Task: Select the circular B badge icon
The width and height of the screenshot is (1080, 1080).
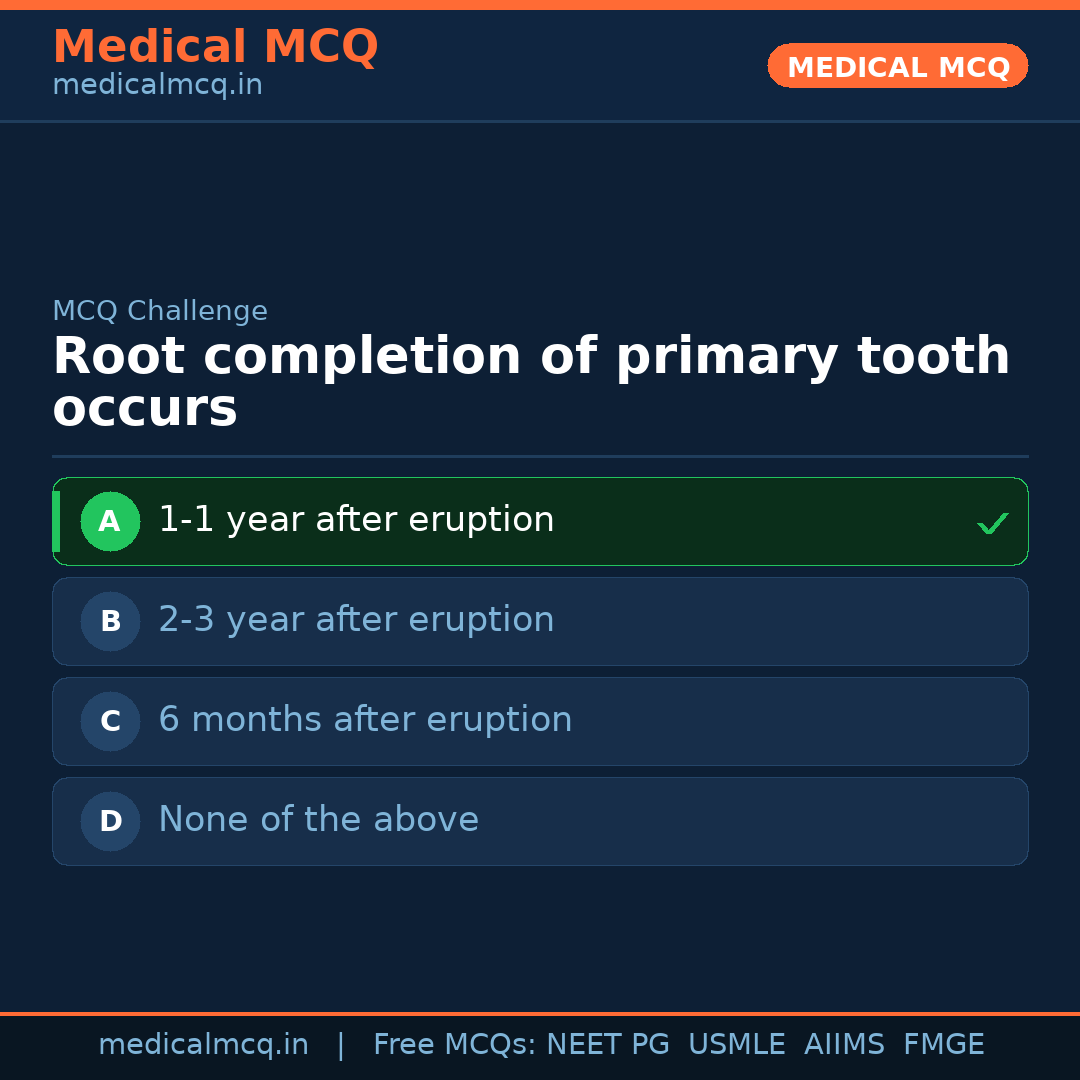Action: (x=110, y=621)
